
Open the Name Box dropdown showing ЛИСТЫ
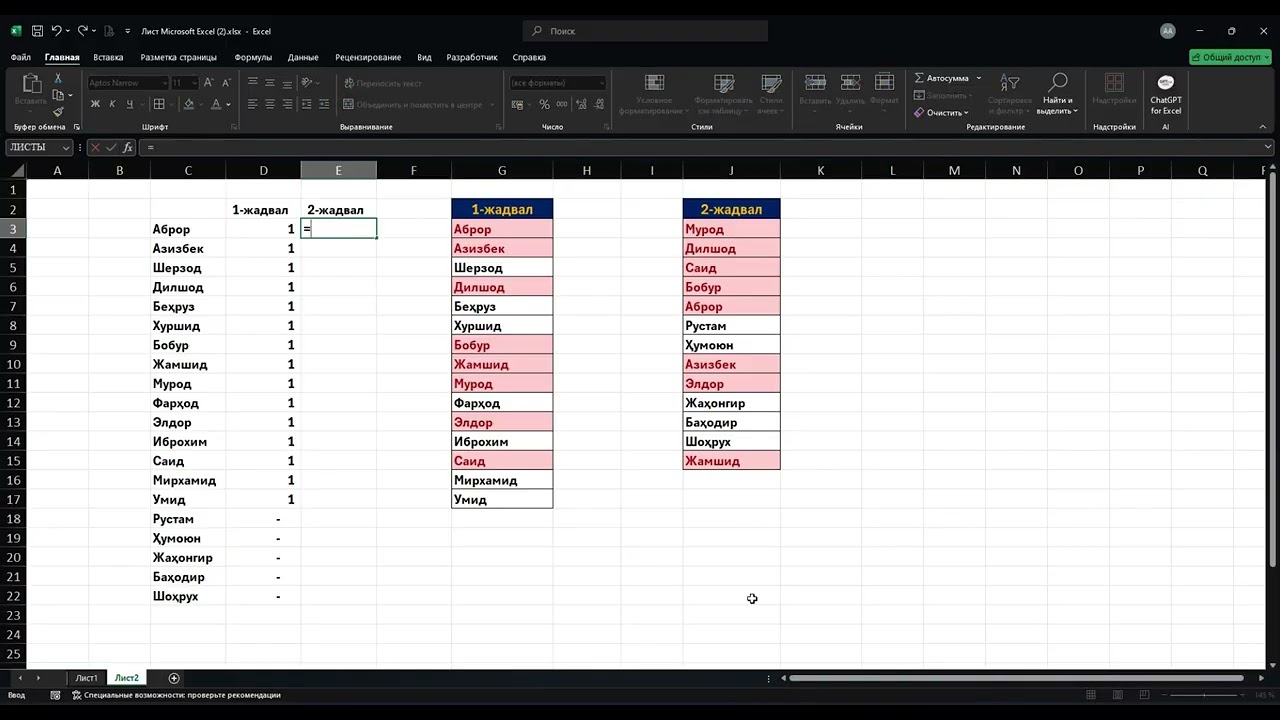[x=66, y=147]
